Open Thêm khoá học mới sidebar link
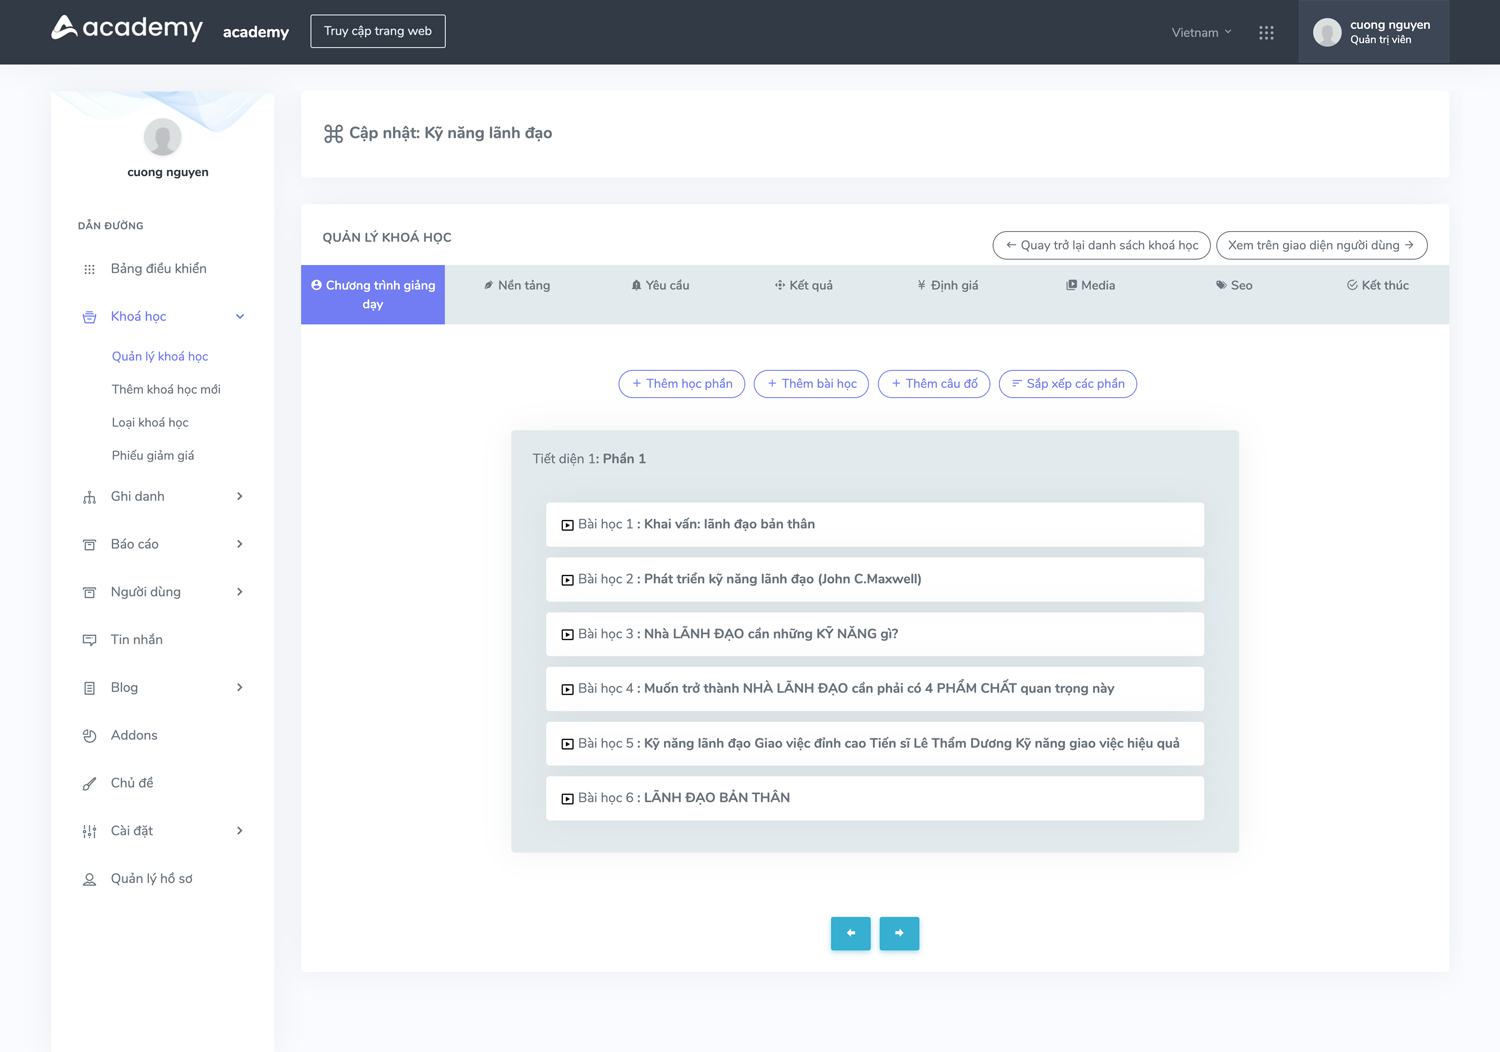The image size is (1500, 1052). pyautogui.click(x=166, y=390)
